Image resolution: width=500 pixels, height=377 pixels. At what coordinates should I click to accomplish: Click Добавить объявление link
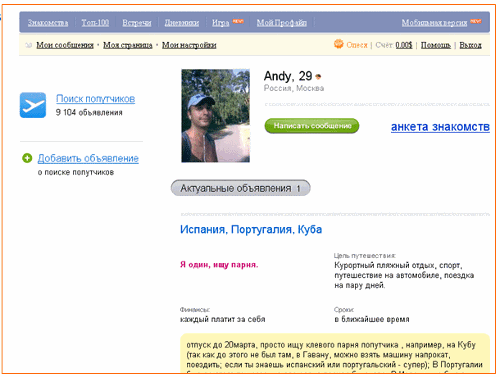click(88, 158)
